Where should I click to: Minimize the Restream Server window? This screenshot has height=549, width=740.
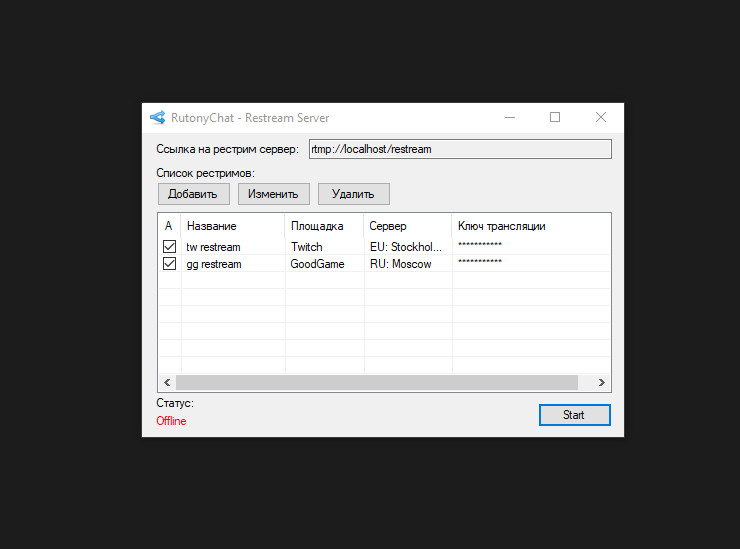tap(509, 117)
